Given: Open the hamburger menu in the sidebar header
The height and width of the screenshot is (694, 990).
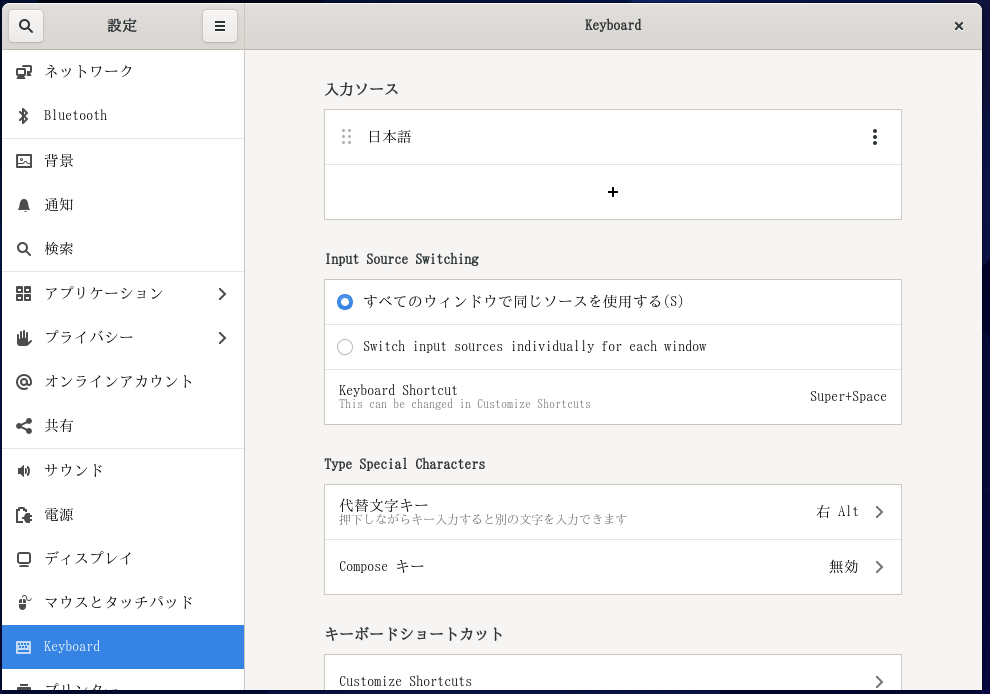Looking at the screenshot, I should coord(220,26).
